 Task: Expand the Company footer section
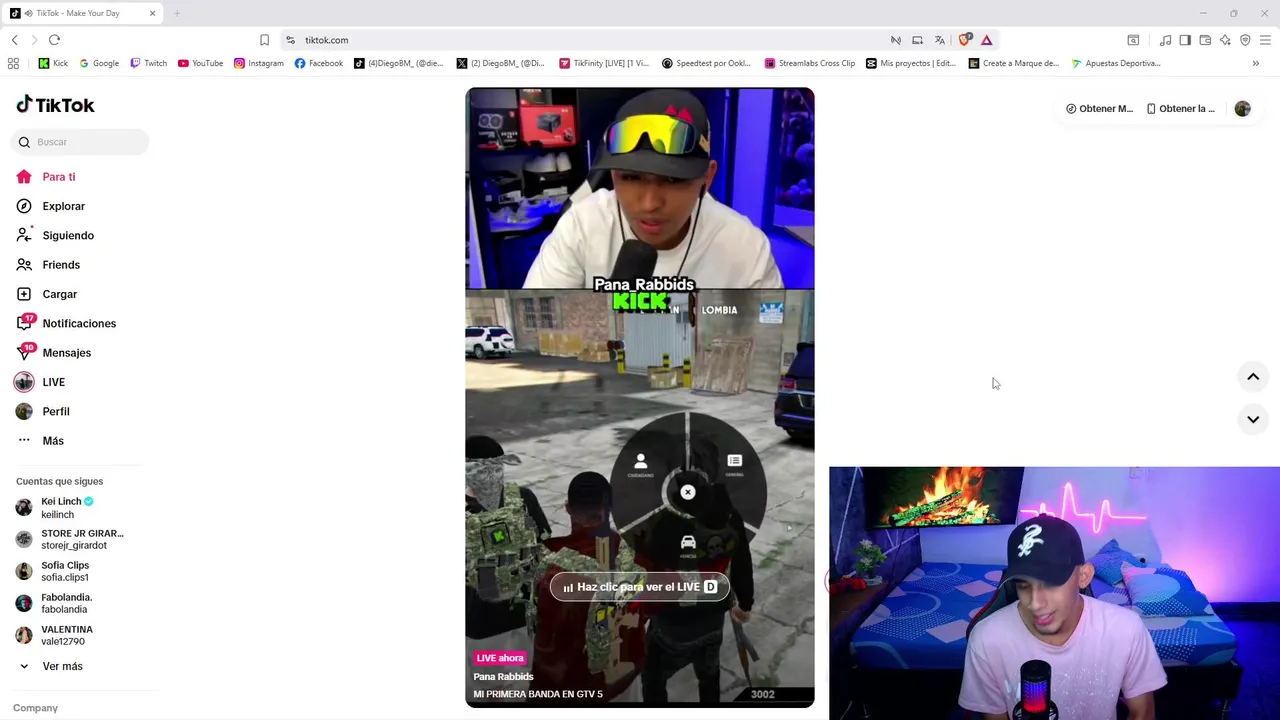point(35,708)
